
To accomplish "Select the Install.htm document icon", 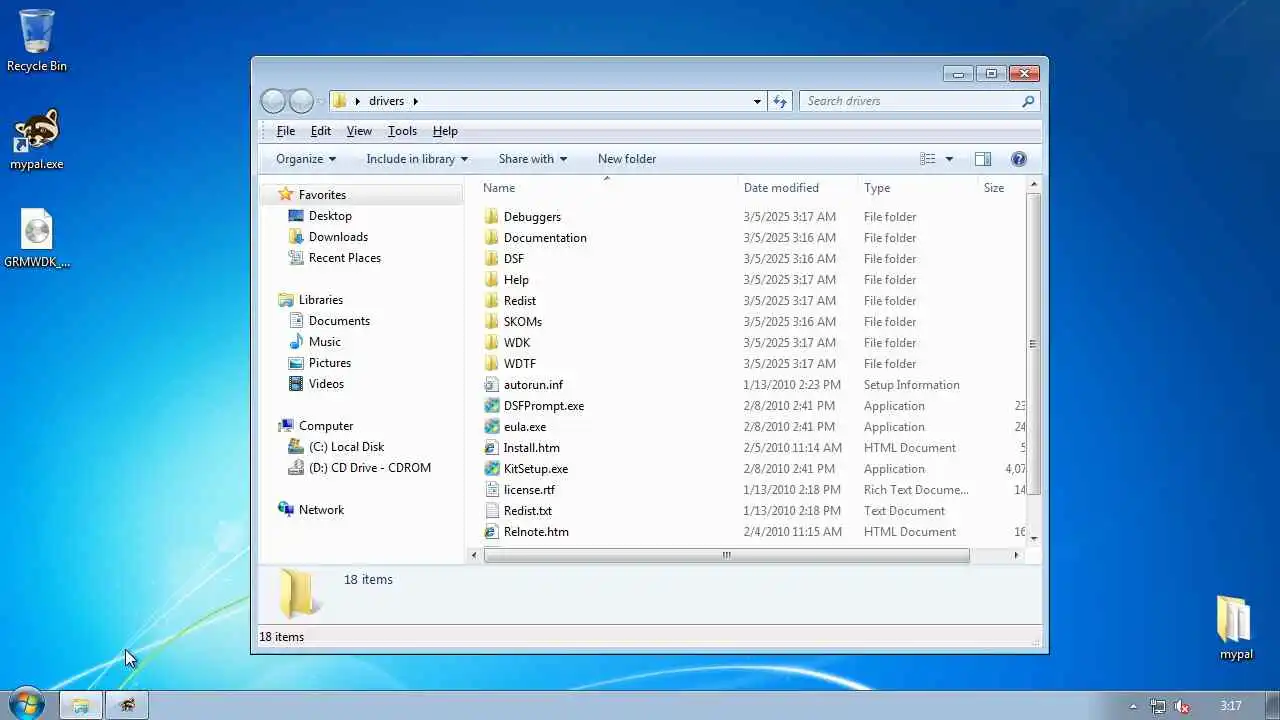I will (491, 448).
